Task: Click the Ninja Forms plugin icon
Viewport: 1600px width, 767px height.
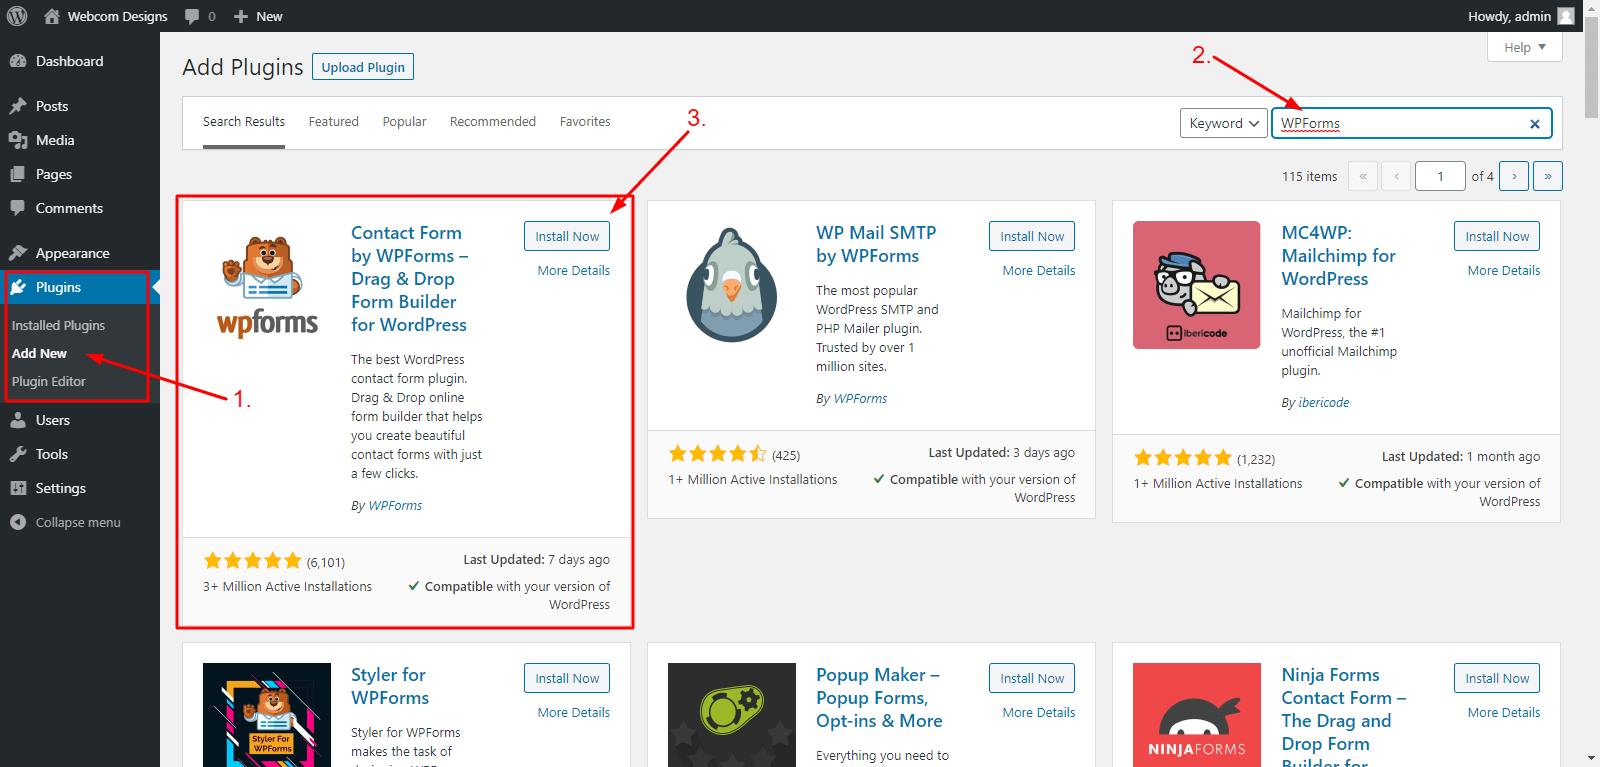Action: coord(1197,715)
